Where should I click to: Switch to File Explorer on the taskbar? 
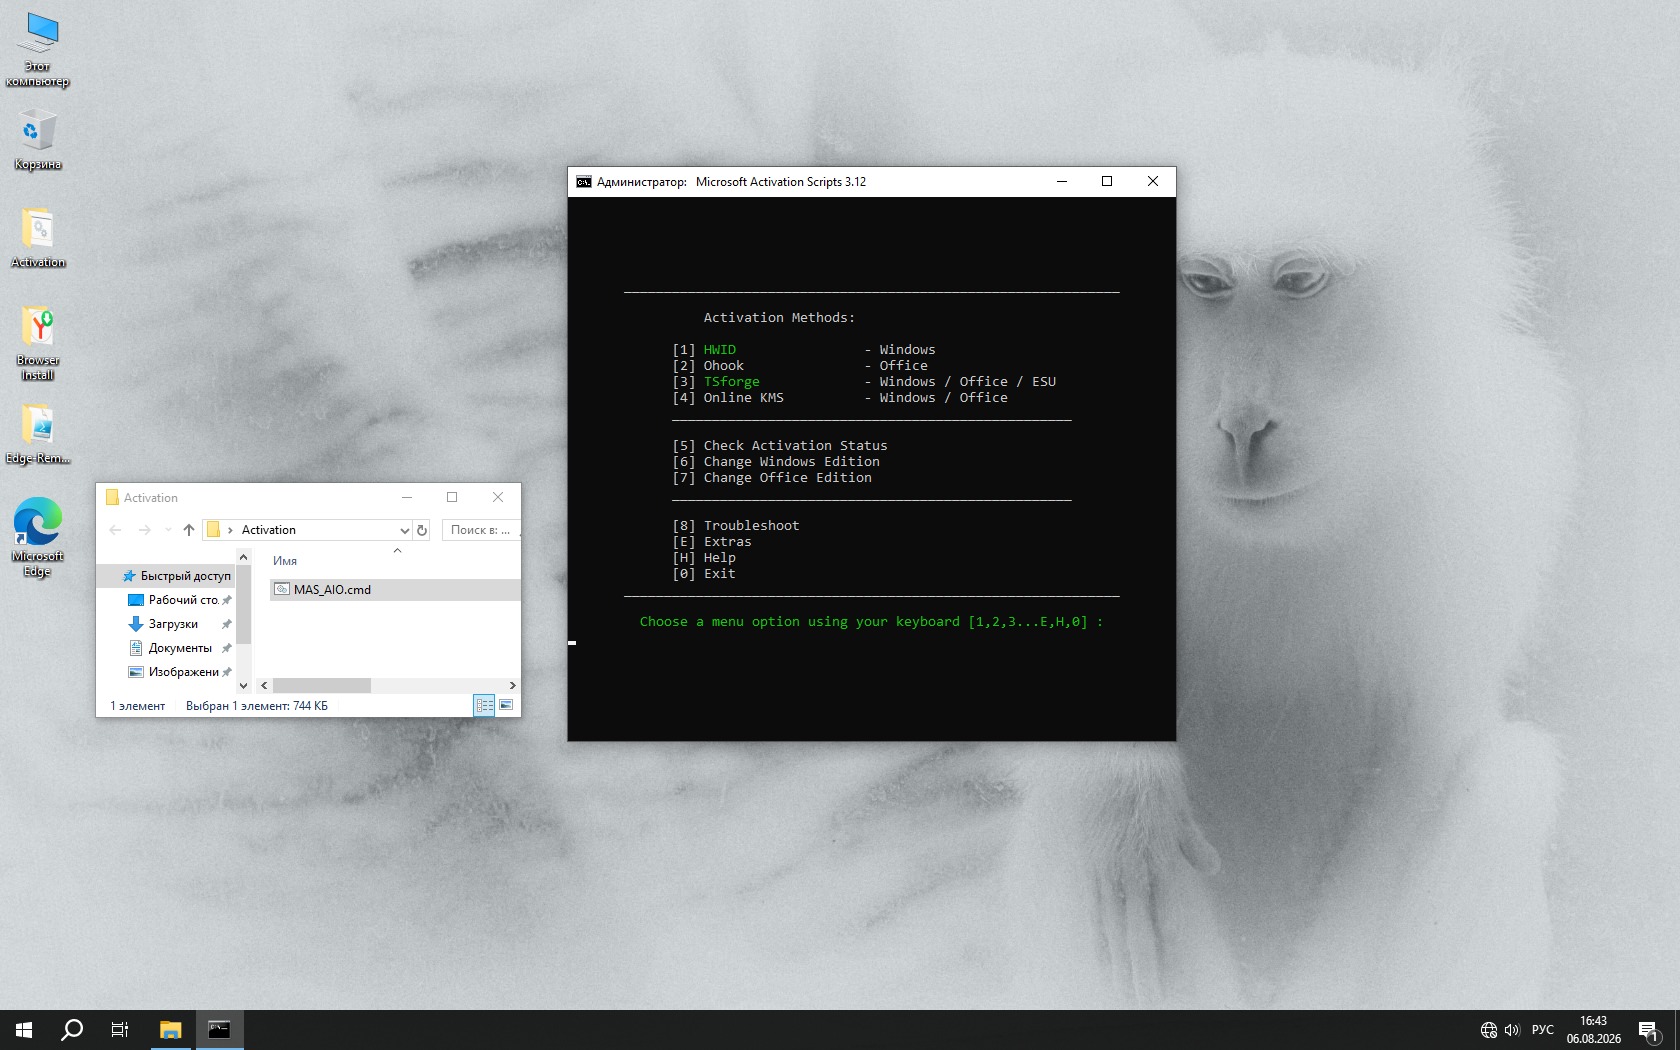[x=171, y=1030]
